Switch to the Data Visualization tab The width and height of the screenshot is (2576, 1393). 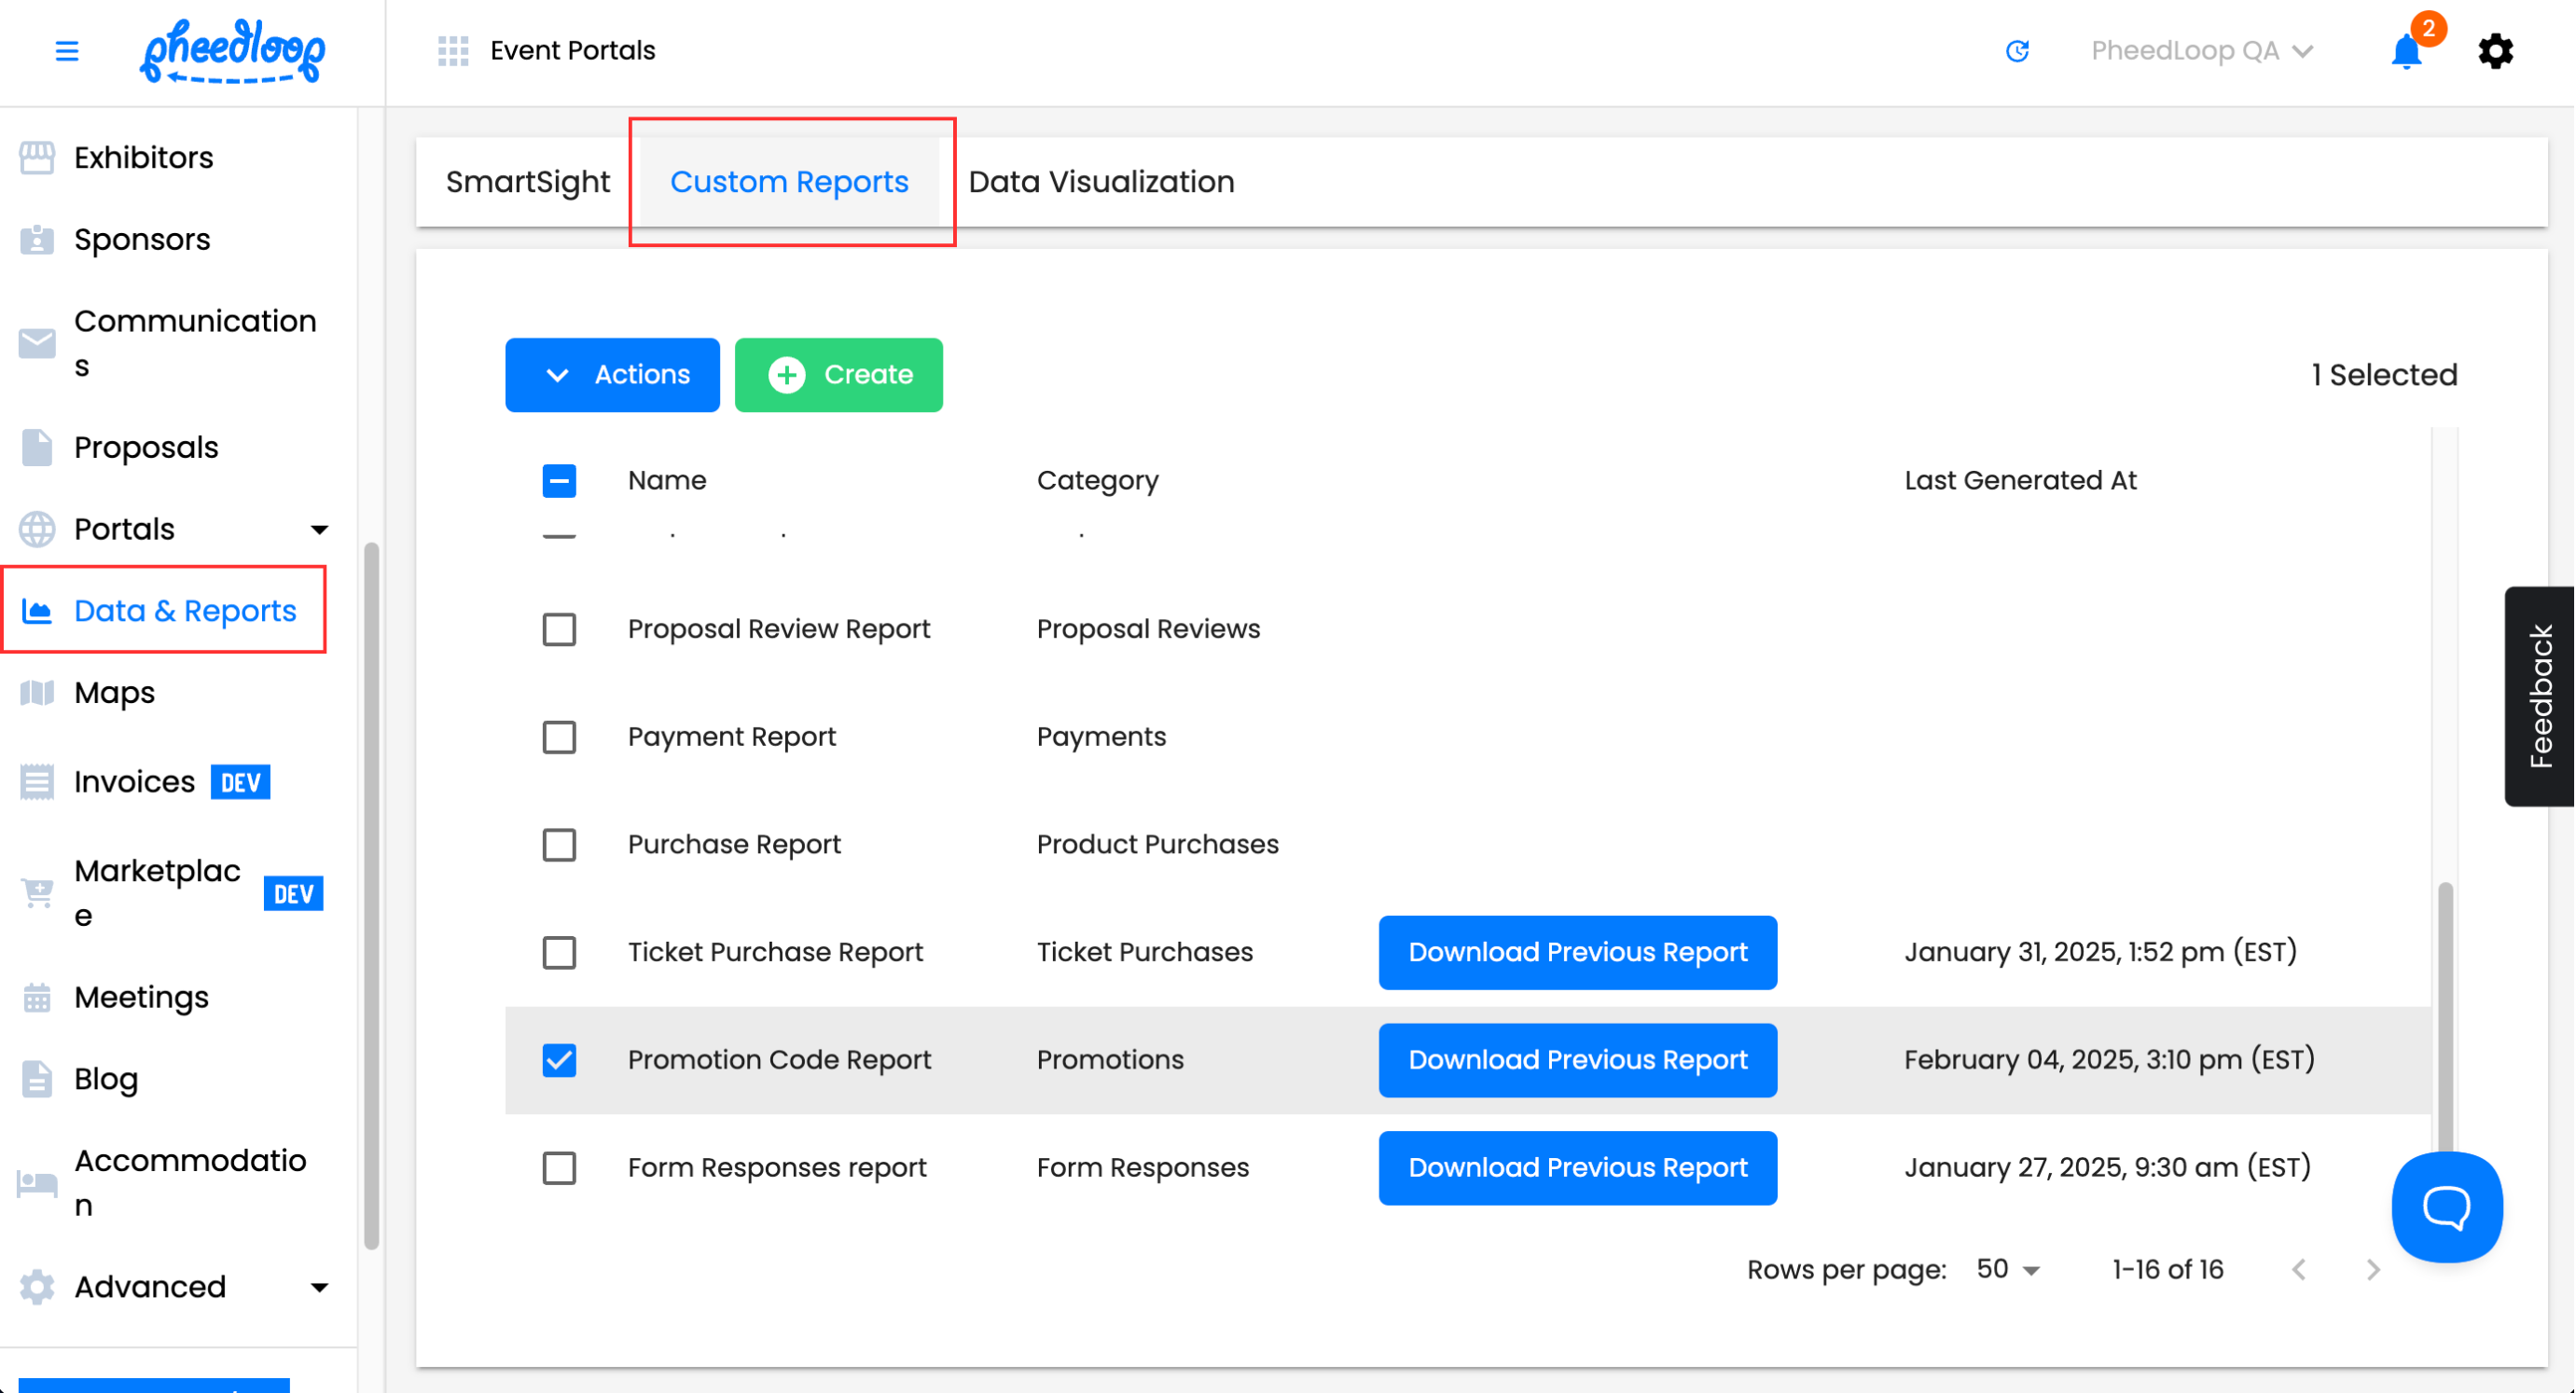click(x=1101, y=182)
